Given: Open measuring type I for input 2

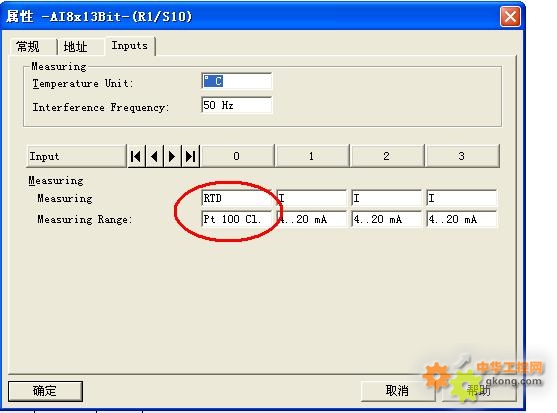Looking at the screenshot, I should (x=386, y=198).
